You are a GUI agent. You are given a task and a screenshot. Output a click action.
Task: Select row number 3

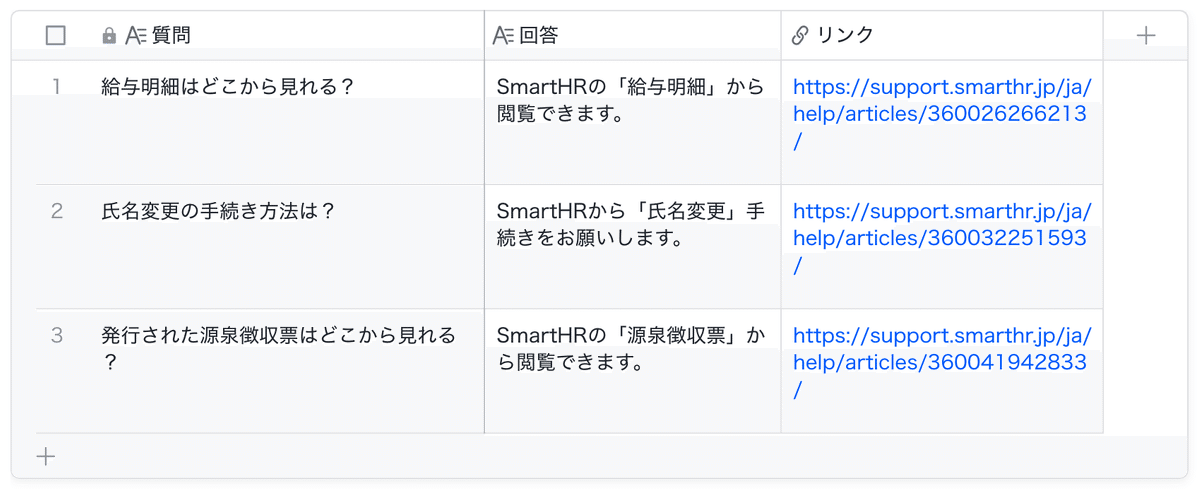tap(57, 336)
